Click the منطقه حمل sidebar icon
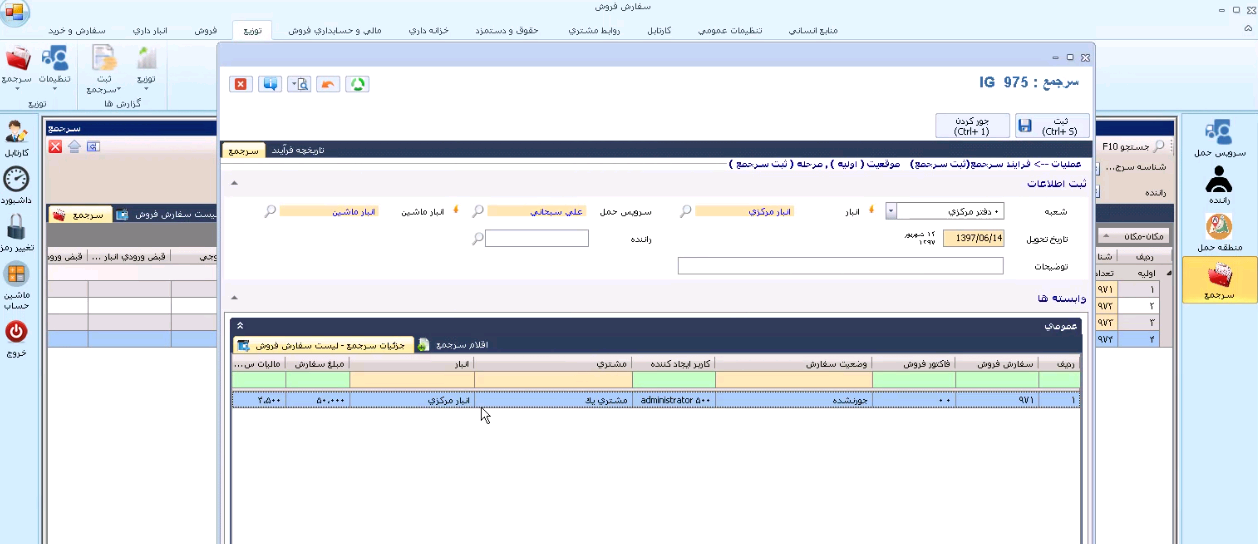This screenshot has width=1258, height=544. click(1218, 233)
